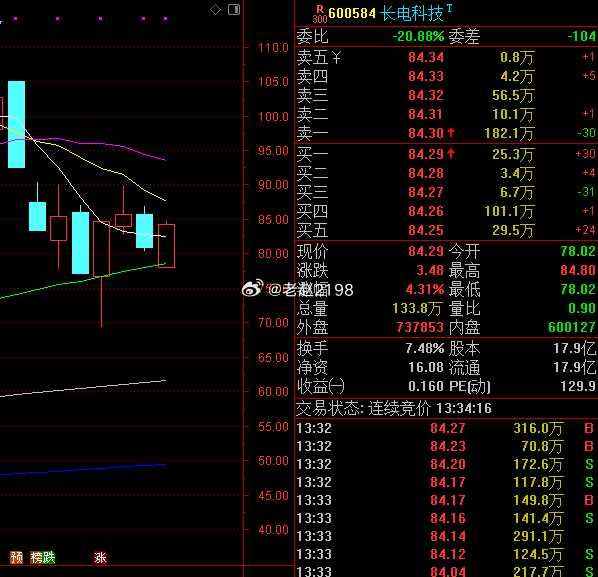Click the 量比 value 0.90
Screen dimensions: 598x577
[582, 308]
